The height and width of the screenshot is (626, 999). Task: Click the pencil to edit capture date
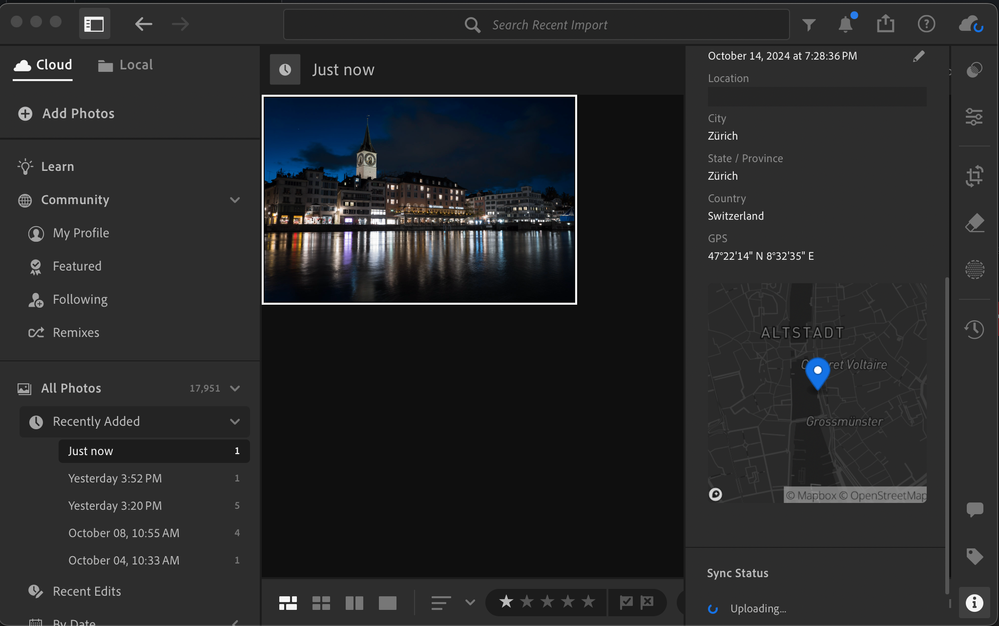point(919,57)
